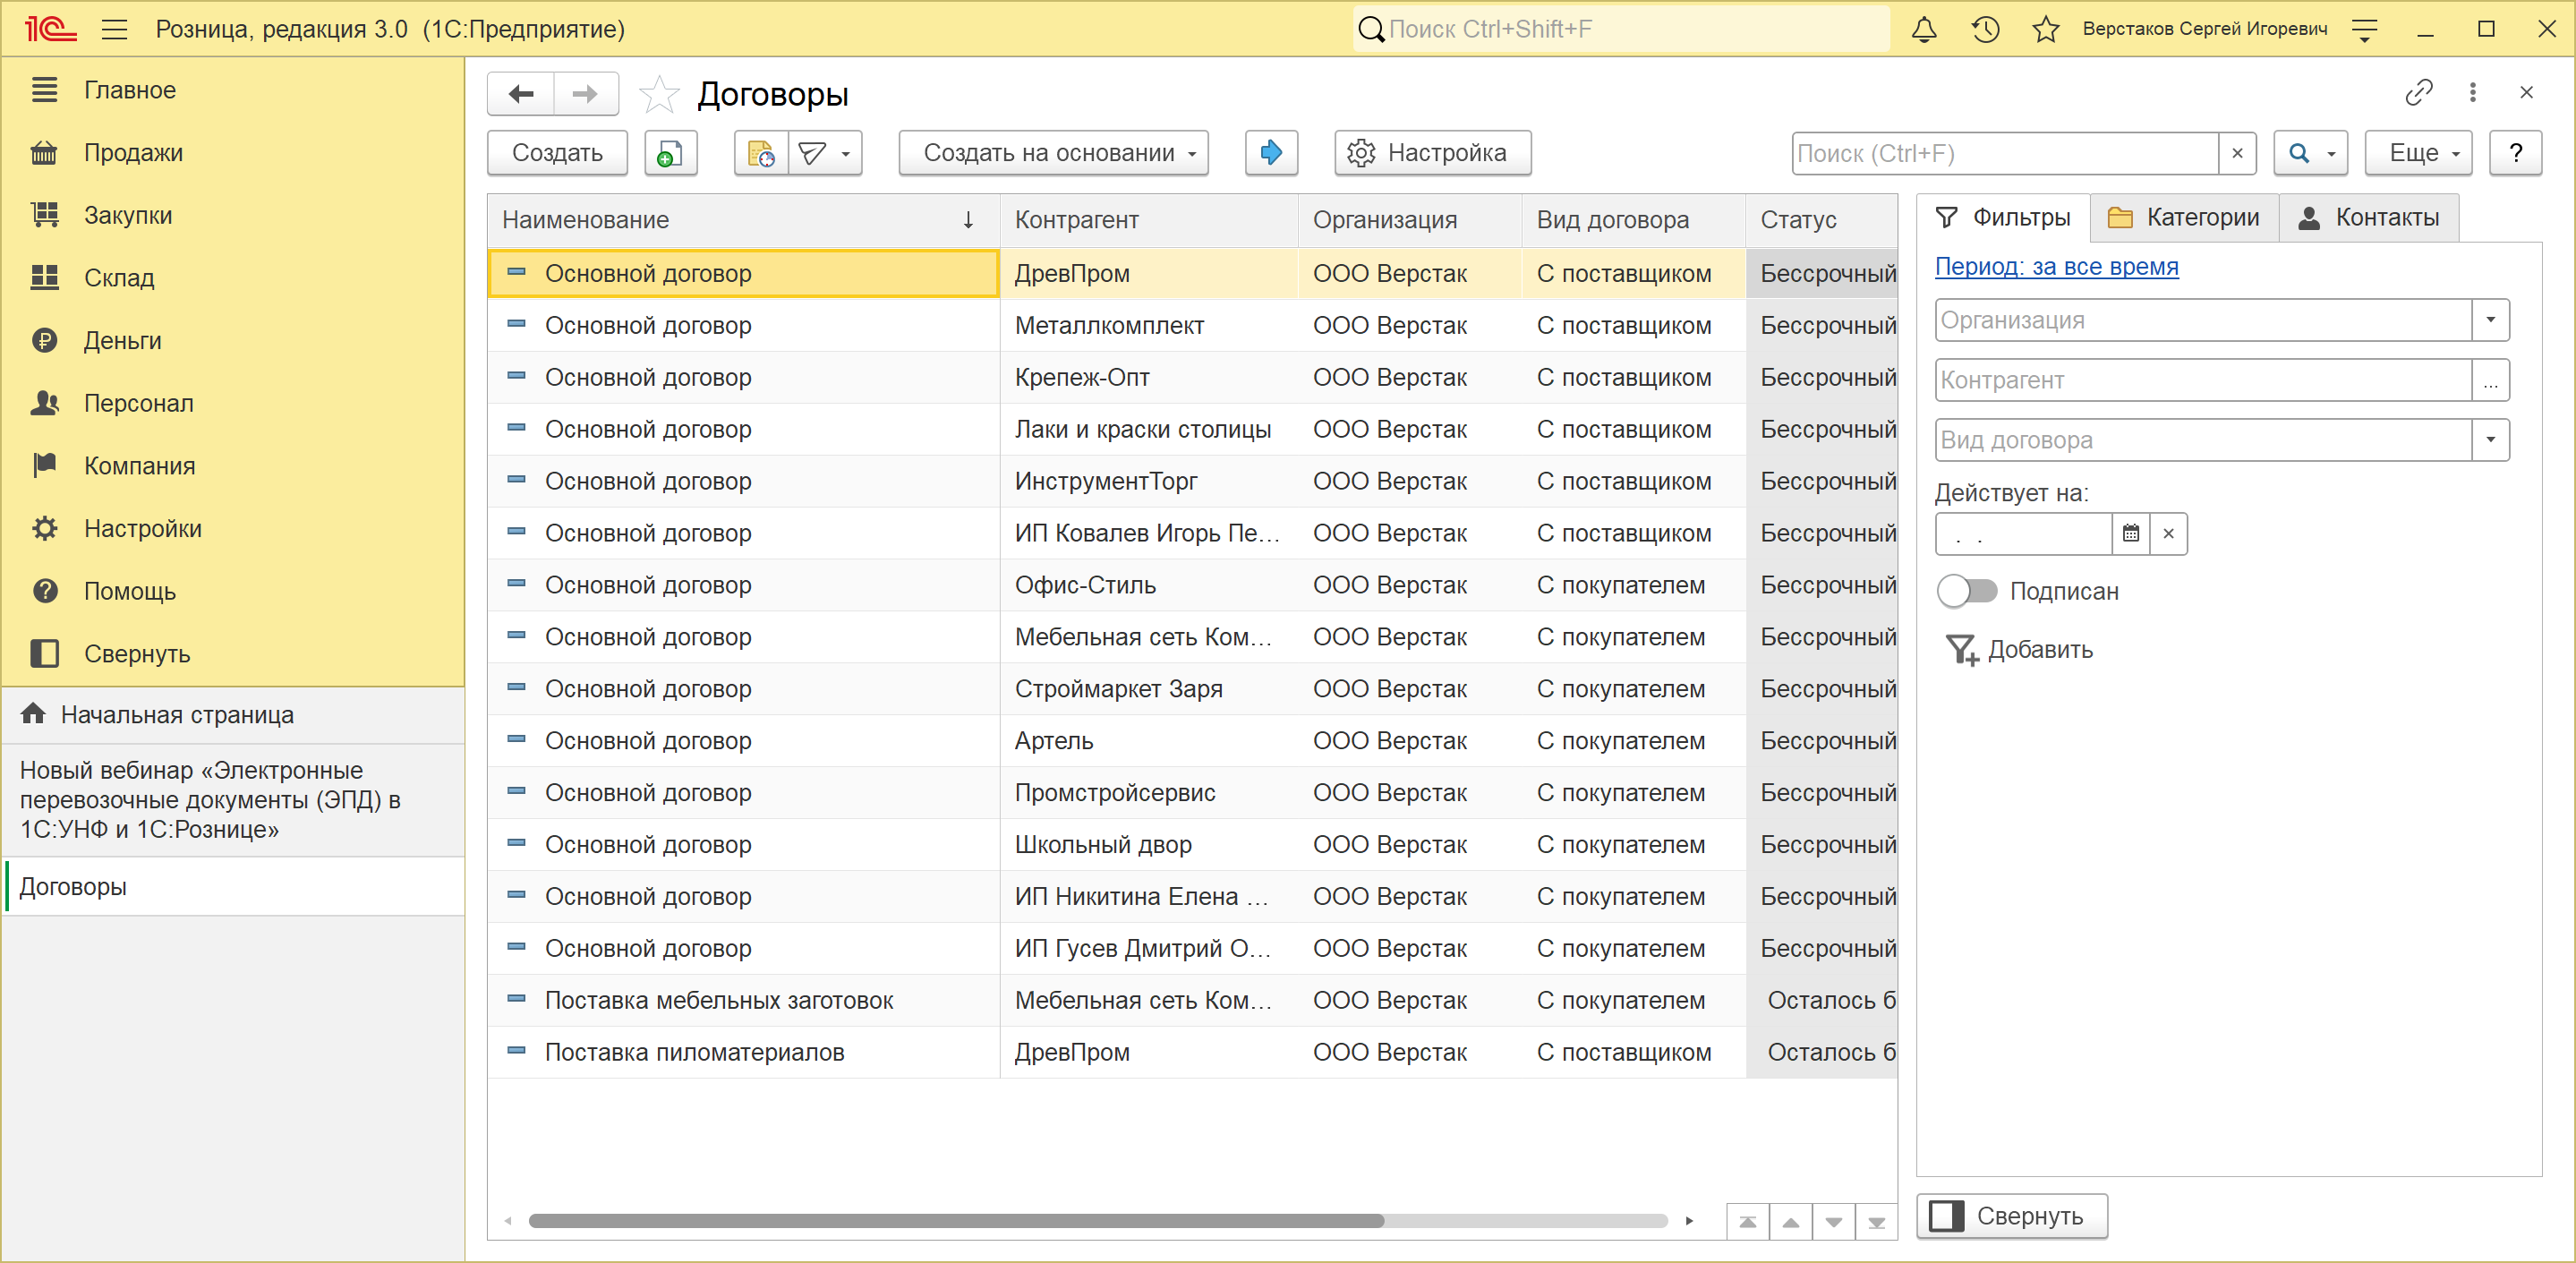Go back with the left arrow button
2576x1263 pixels.
[521, 94]
